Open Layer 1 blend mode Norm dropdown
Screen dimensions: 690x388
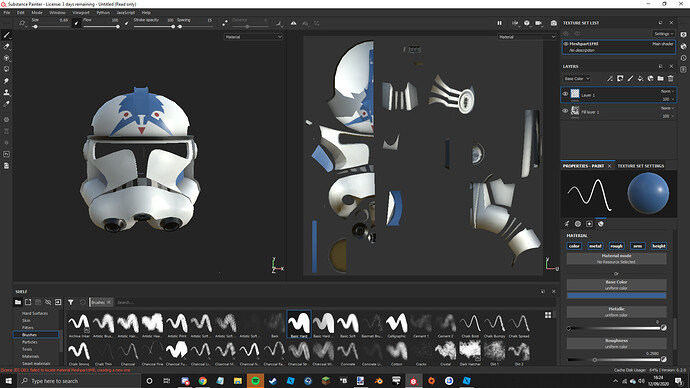click(x=667, y=91)
